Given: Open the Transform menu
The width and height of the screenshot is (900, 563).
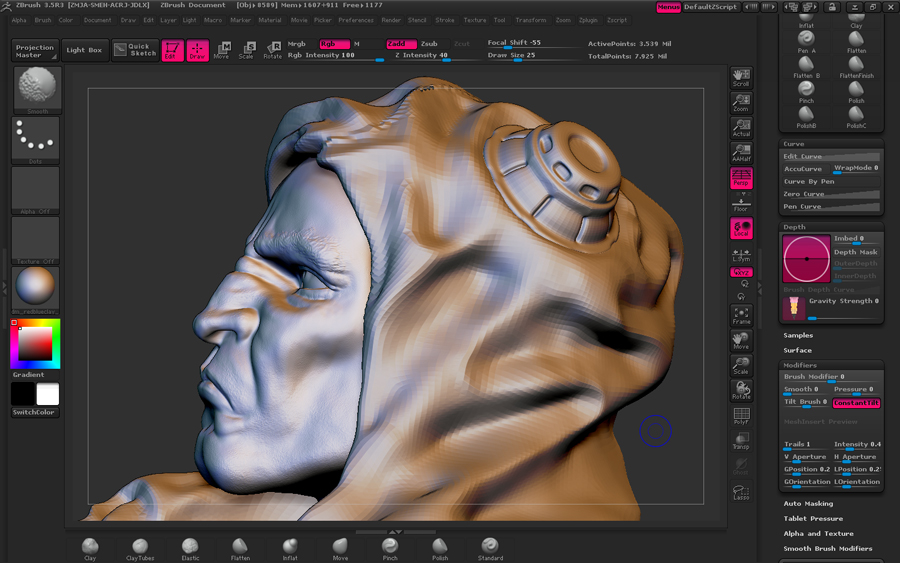Looking at the screenshot, I should (530, 20).
